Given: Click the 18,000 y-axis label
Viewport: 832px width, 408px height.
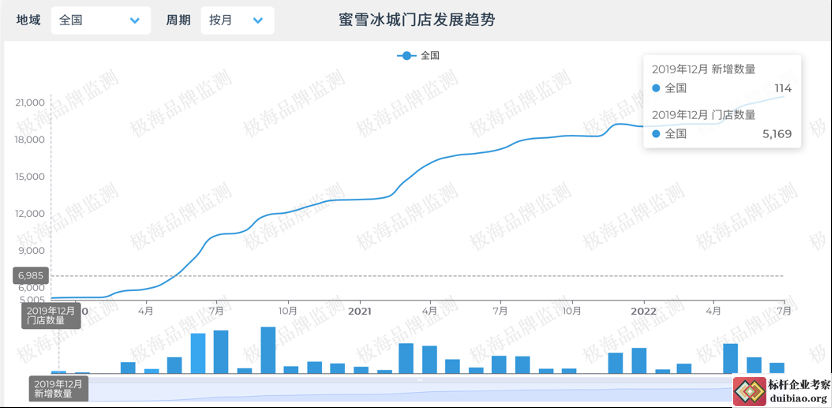Looking at the screenshot, I should pyautogui.click(x=29, y=140).
